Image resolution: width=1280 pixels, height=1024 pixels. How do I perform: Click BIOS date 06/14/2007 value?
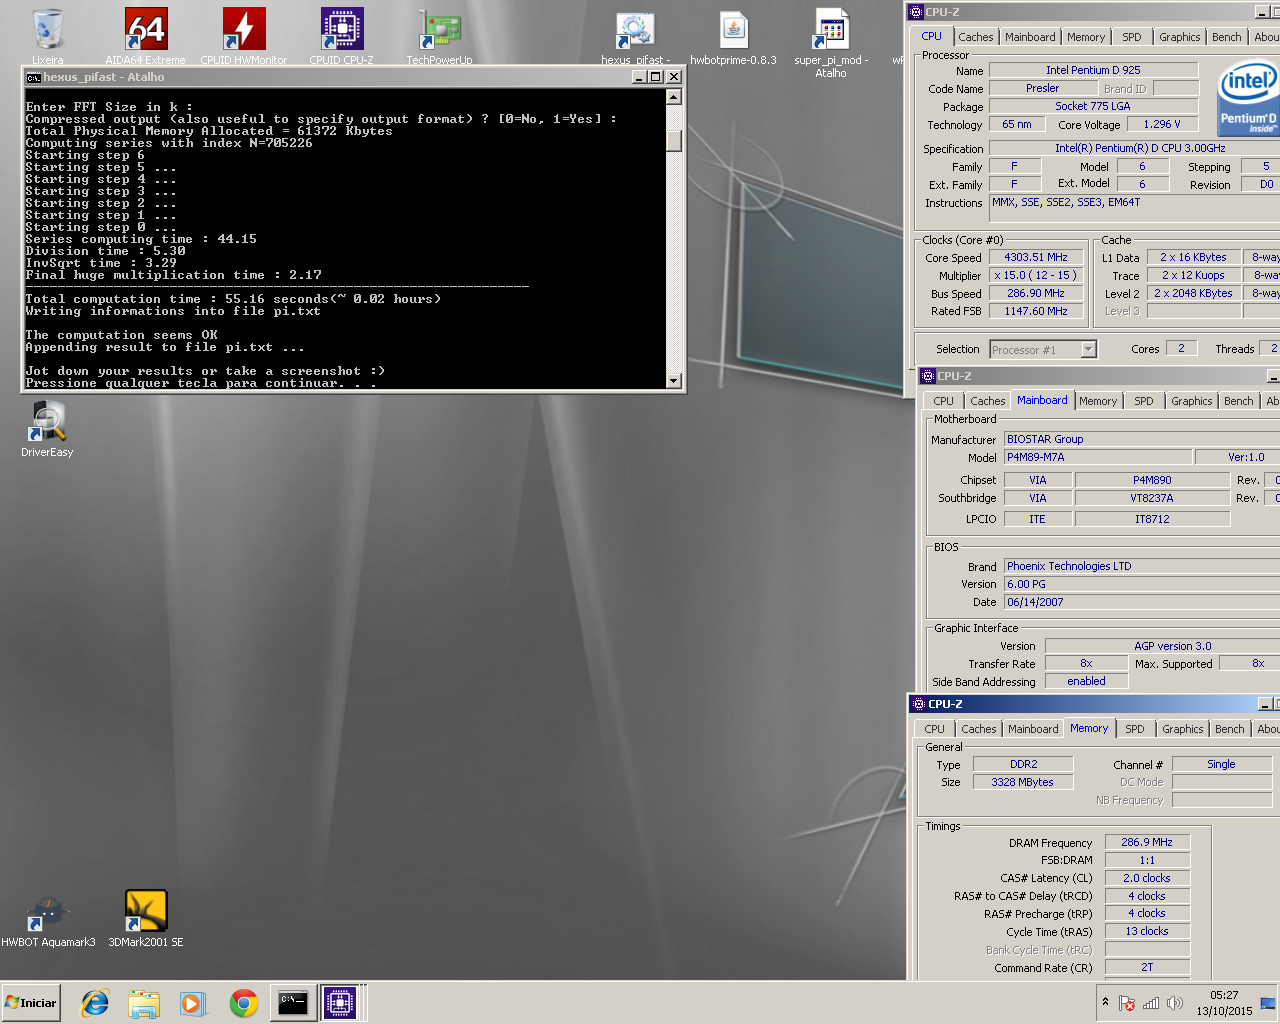[1142, 602]
